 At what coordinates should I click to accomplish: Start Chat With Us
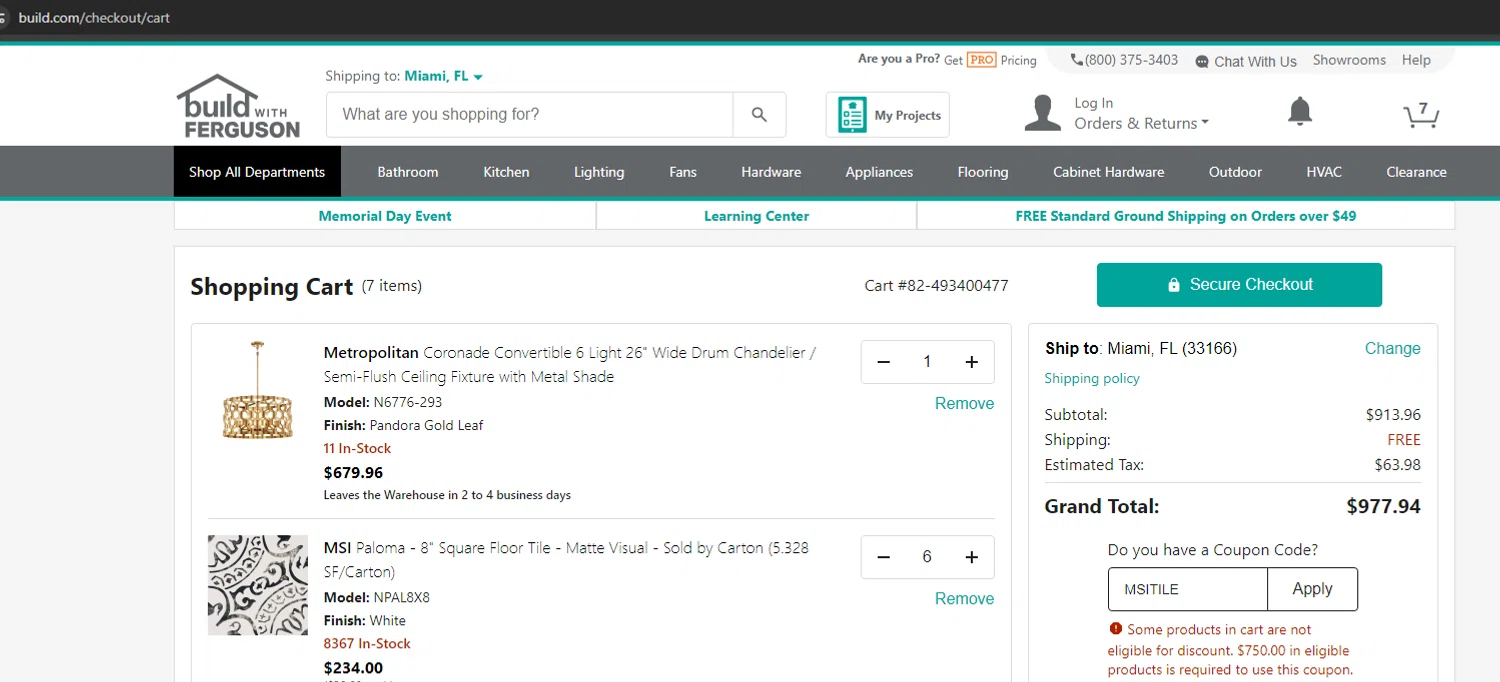click(1246, 61)
